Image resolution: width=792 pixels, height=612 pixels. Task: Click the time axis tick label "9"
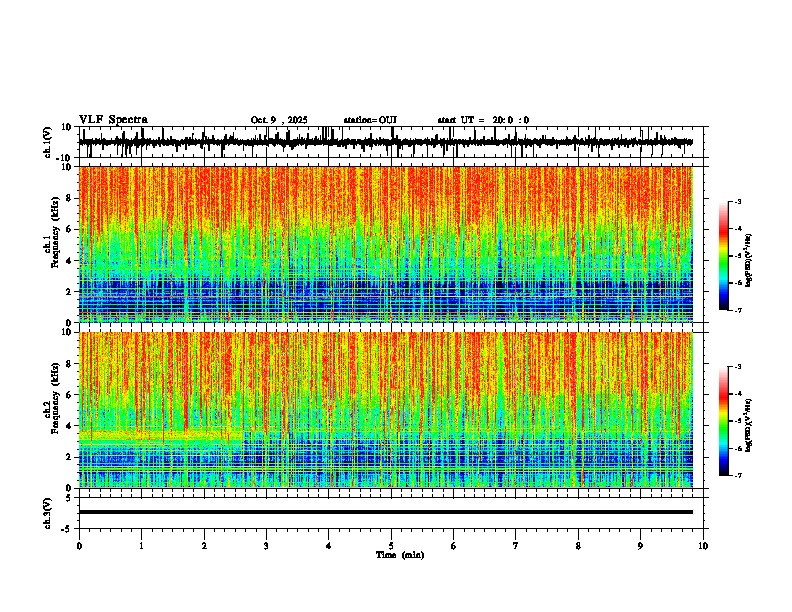pos(640,546)
